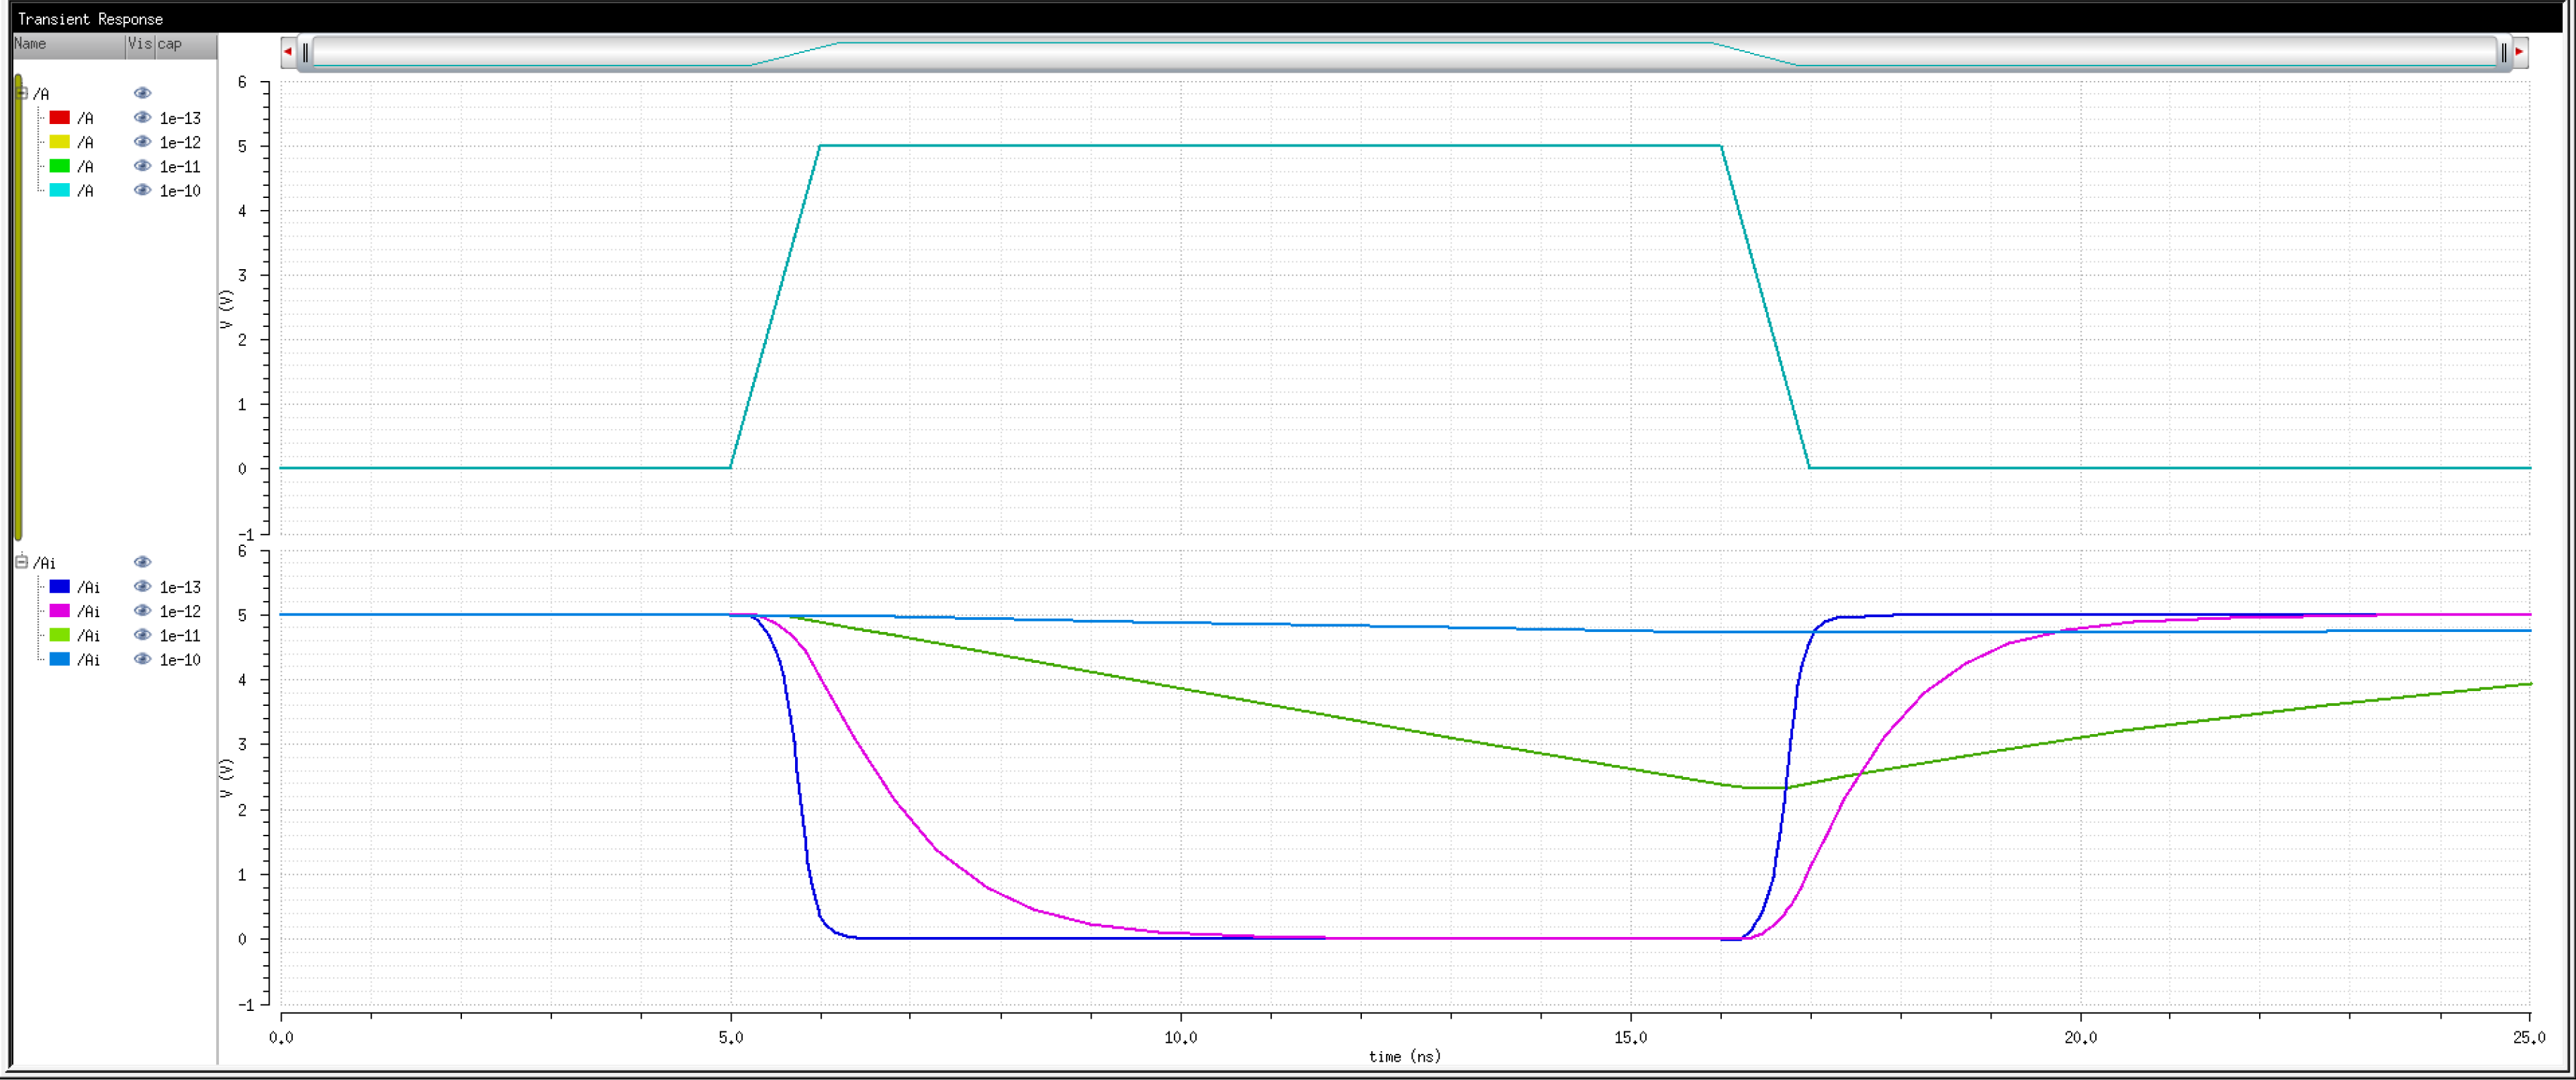Toggle visibility of /A 1e-13 trace
This screenshot has height=1080, width=2576.
142,118
